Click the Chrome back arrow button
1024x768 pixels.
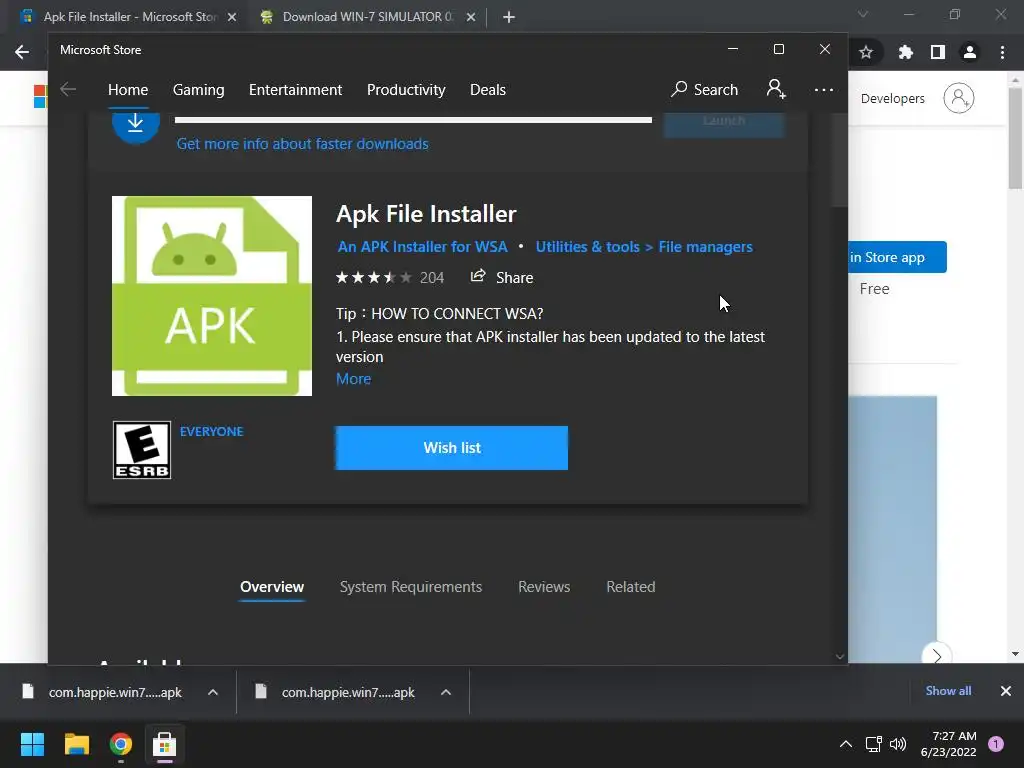point(22,52)
